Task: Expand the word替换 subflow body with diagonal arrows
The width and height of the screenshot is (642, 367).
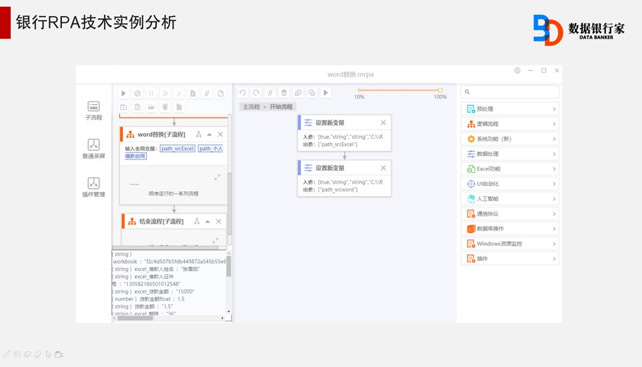Action: coord(217,177)
